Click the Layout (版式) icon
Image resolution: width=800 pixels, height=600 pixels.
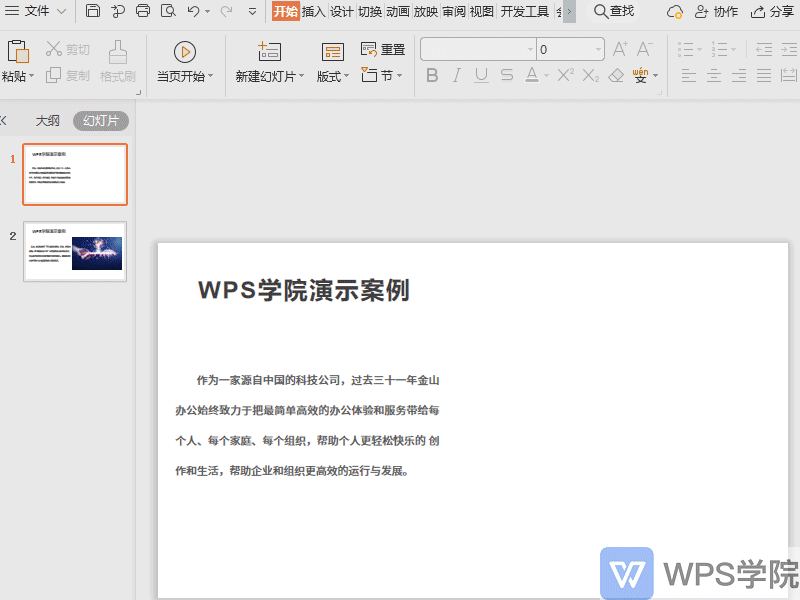click(333, 52)
